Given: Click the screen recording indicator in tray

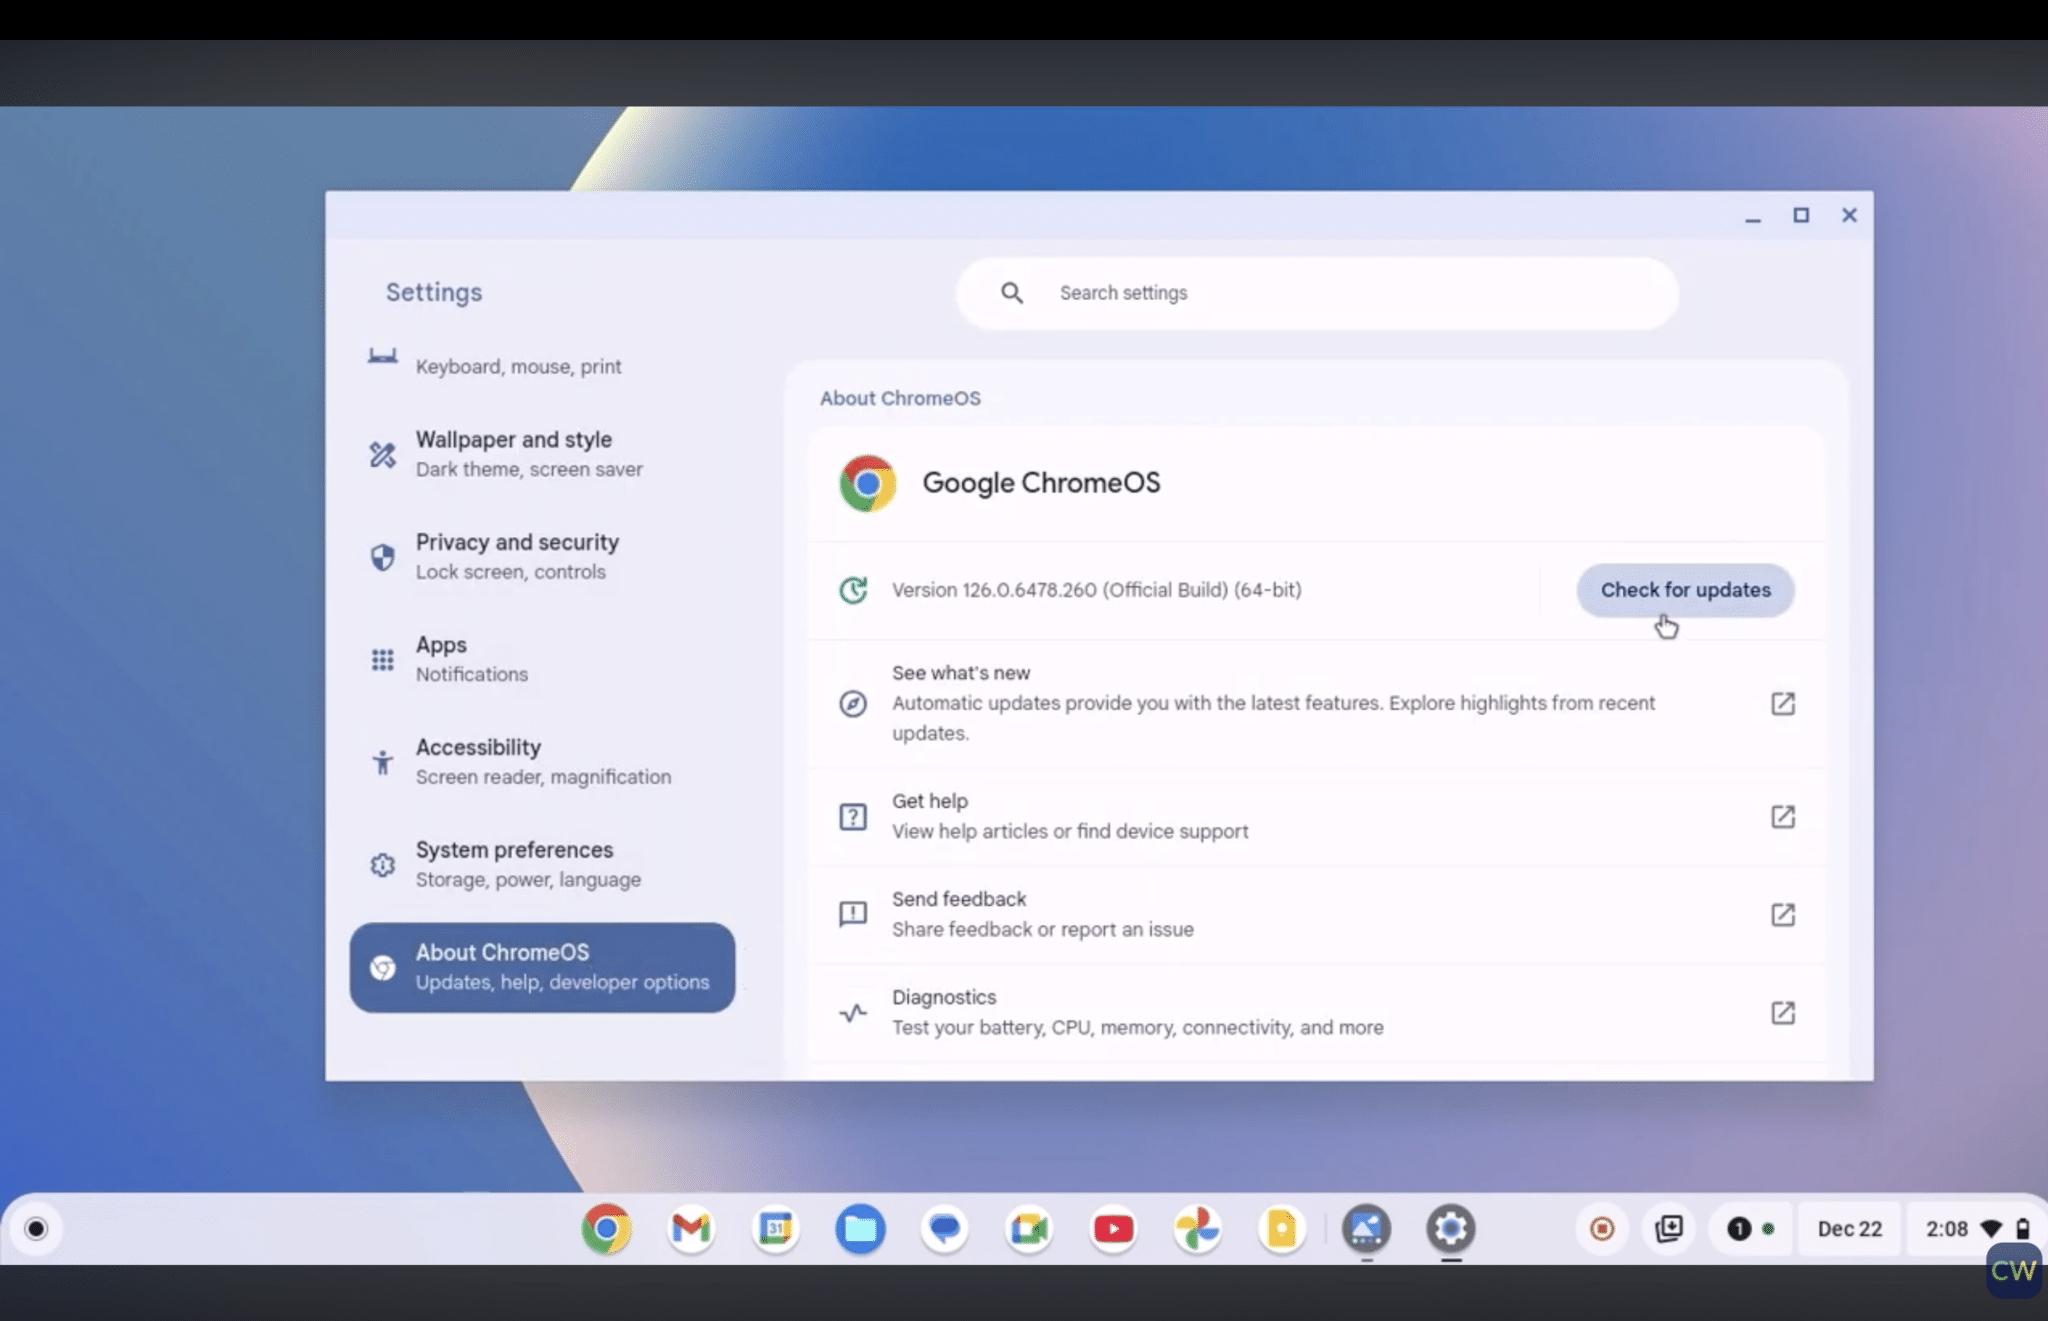Looking at the screenshot, I should (x=1602, y=1228).
